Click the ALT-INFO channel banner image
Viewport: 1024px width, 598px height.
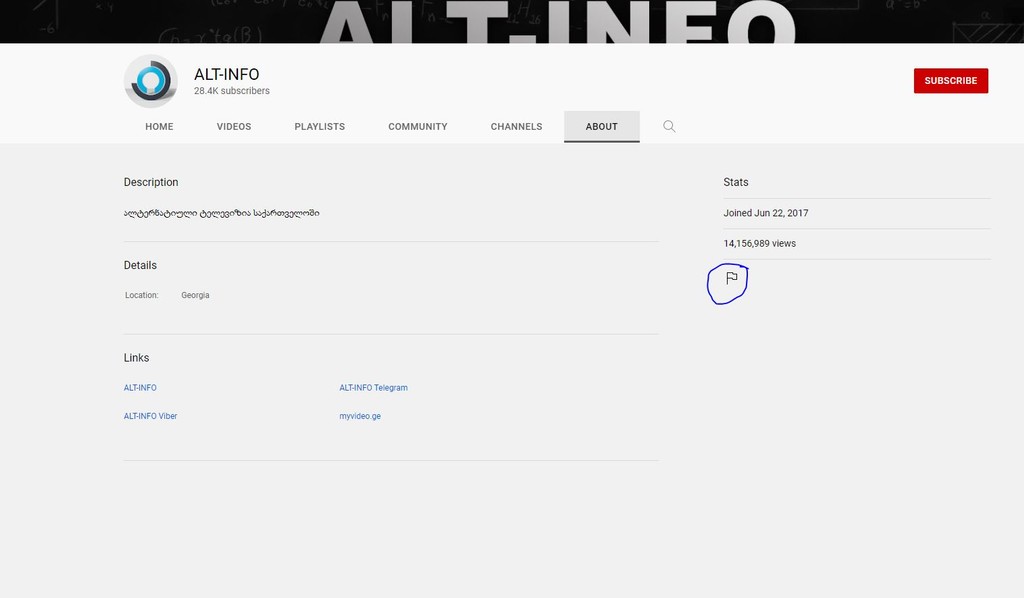(512, 22)
